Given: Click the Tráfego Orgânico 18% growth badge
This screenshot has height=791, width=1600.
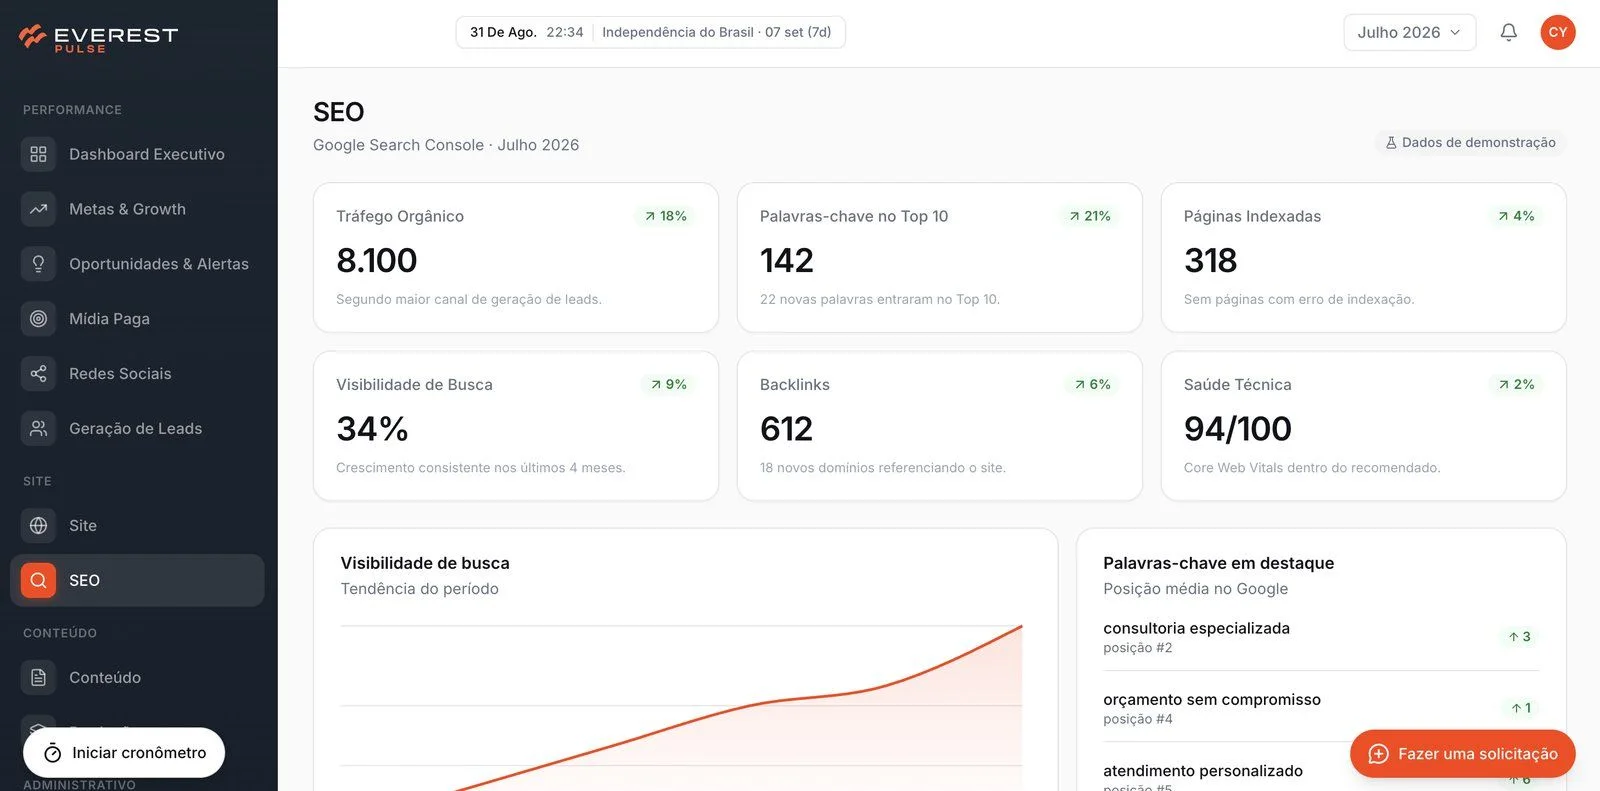Looking at the screenshot, I should point(666,216).
